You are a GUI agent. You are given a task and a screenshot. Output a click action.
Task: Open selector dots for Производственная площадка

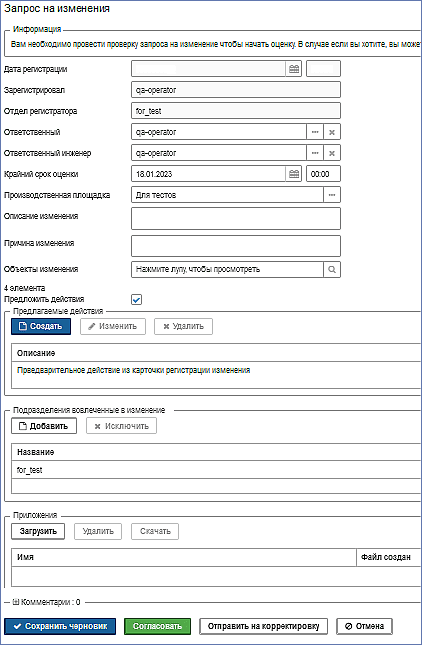coord(332,195)
